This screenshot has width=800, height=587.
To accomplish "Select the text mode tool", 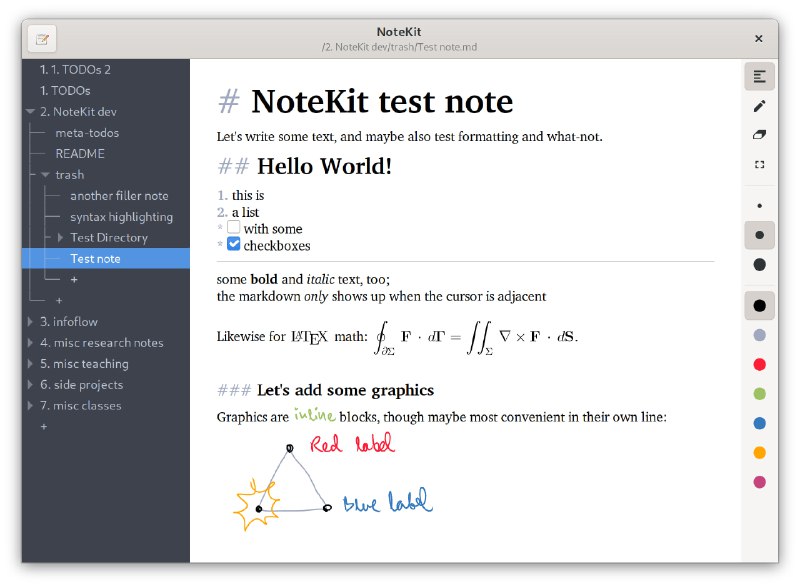I will (x=759, y=76).
